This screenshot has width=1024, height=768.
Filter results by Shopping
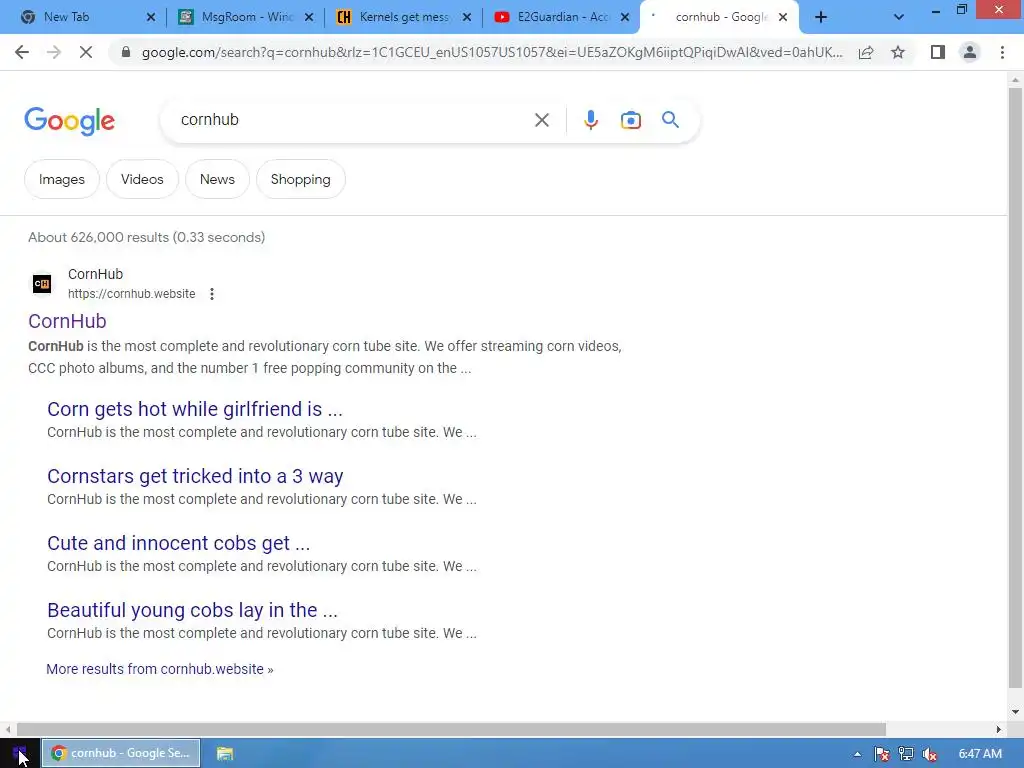pos(300,180)
